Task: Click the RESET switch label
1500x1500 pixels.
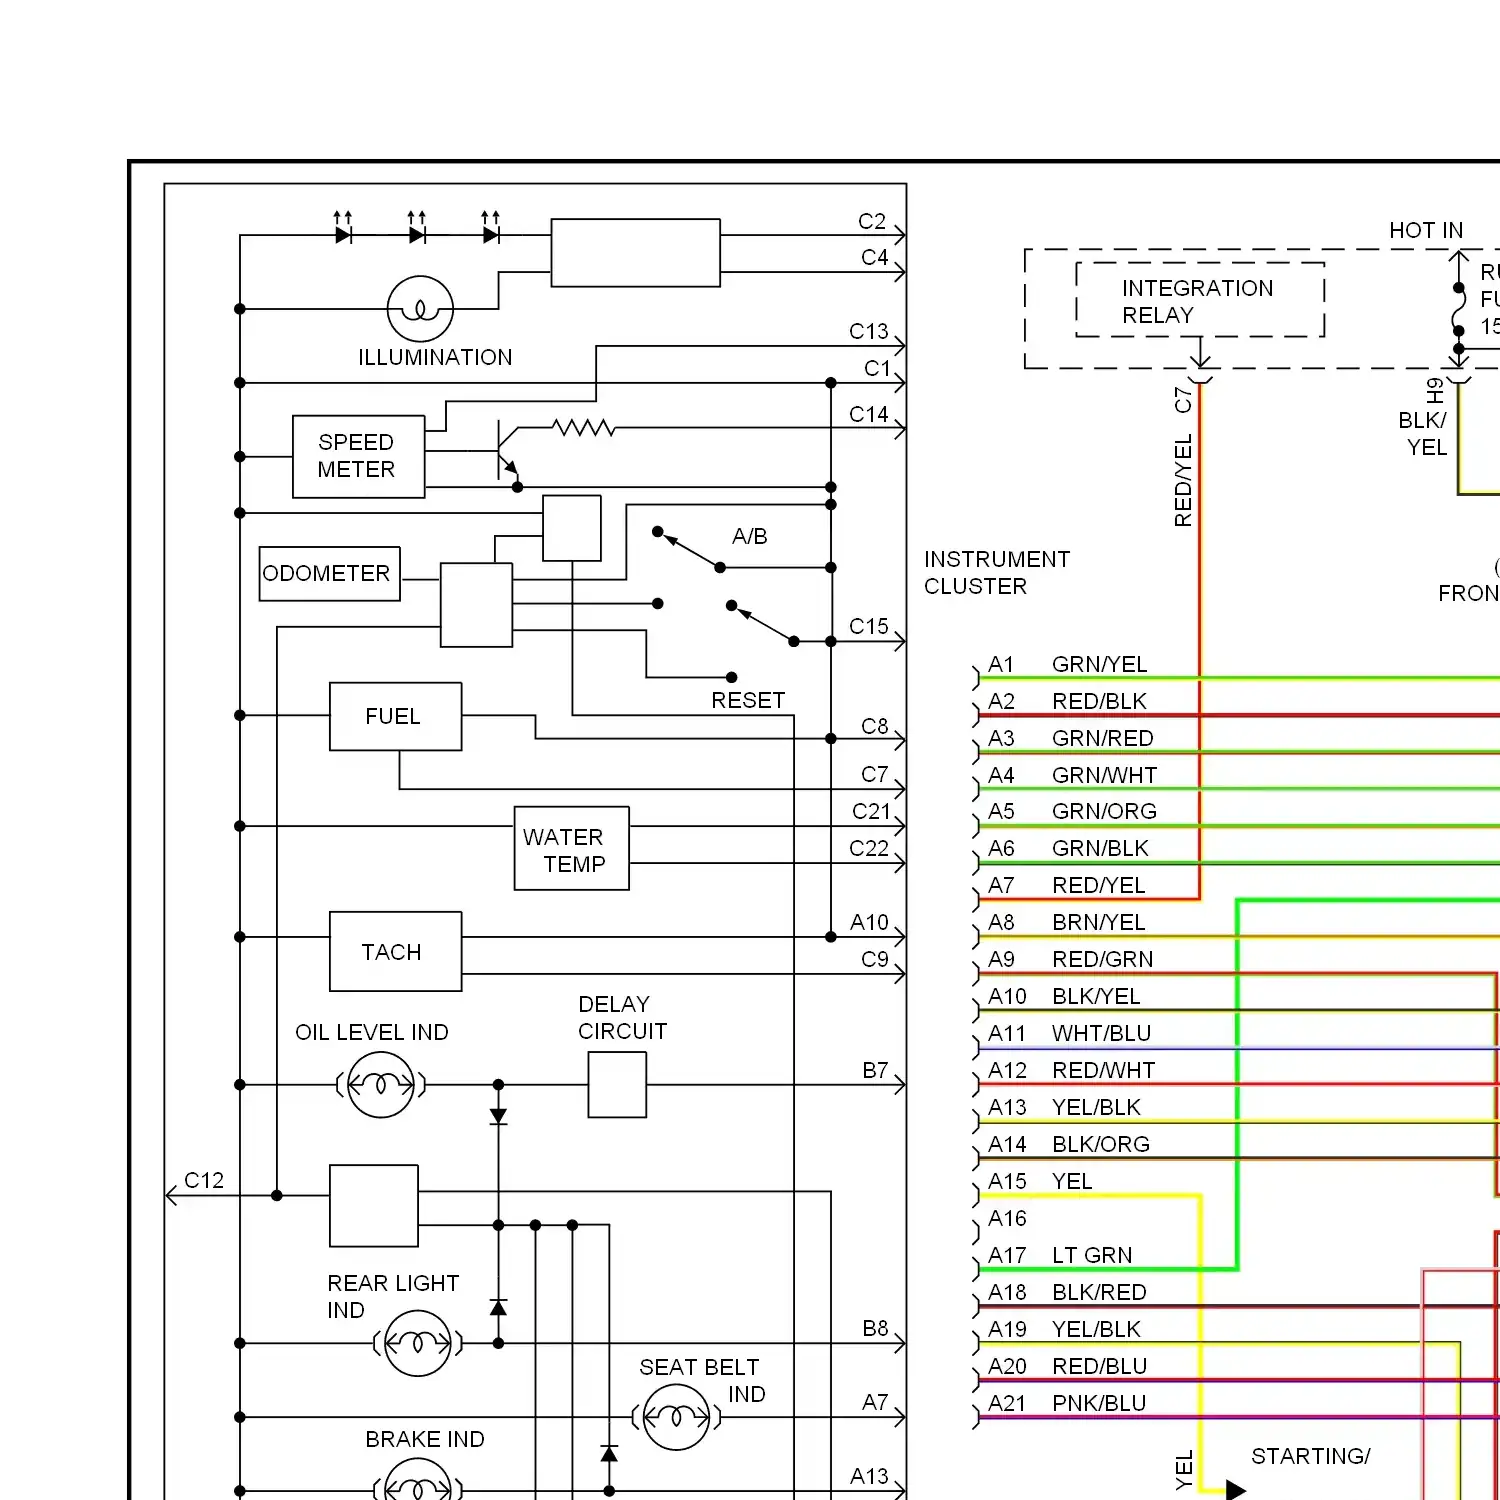Action: tap(748, 700)
